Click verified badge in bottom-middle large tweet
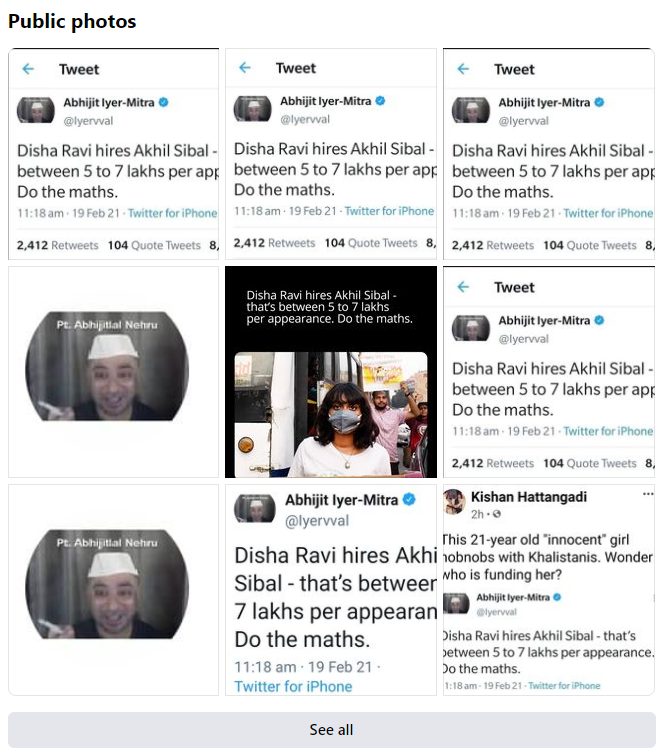This screenshot has width=663, height=756. point(409,500)
